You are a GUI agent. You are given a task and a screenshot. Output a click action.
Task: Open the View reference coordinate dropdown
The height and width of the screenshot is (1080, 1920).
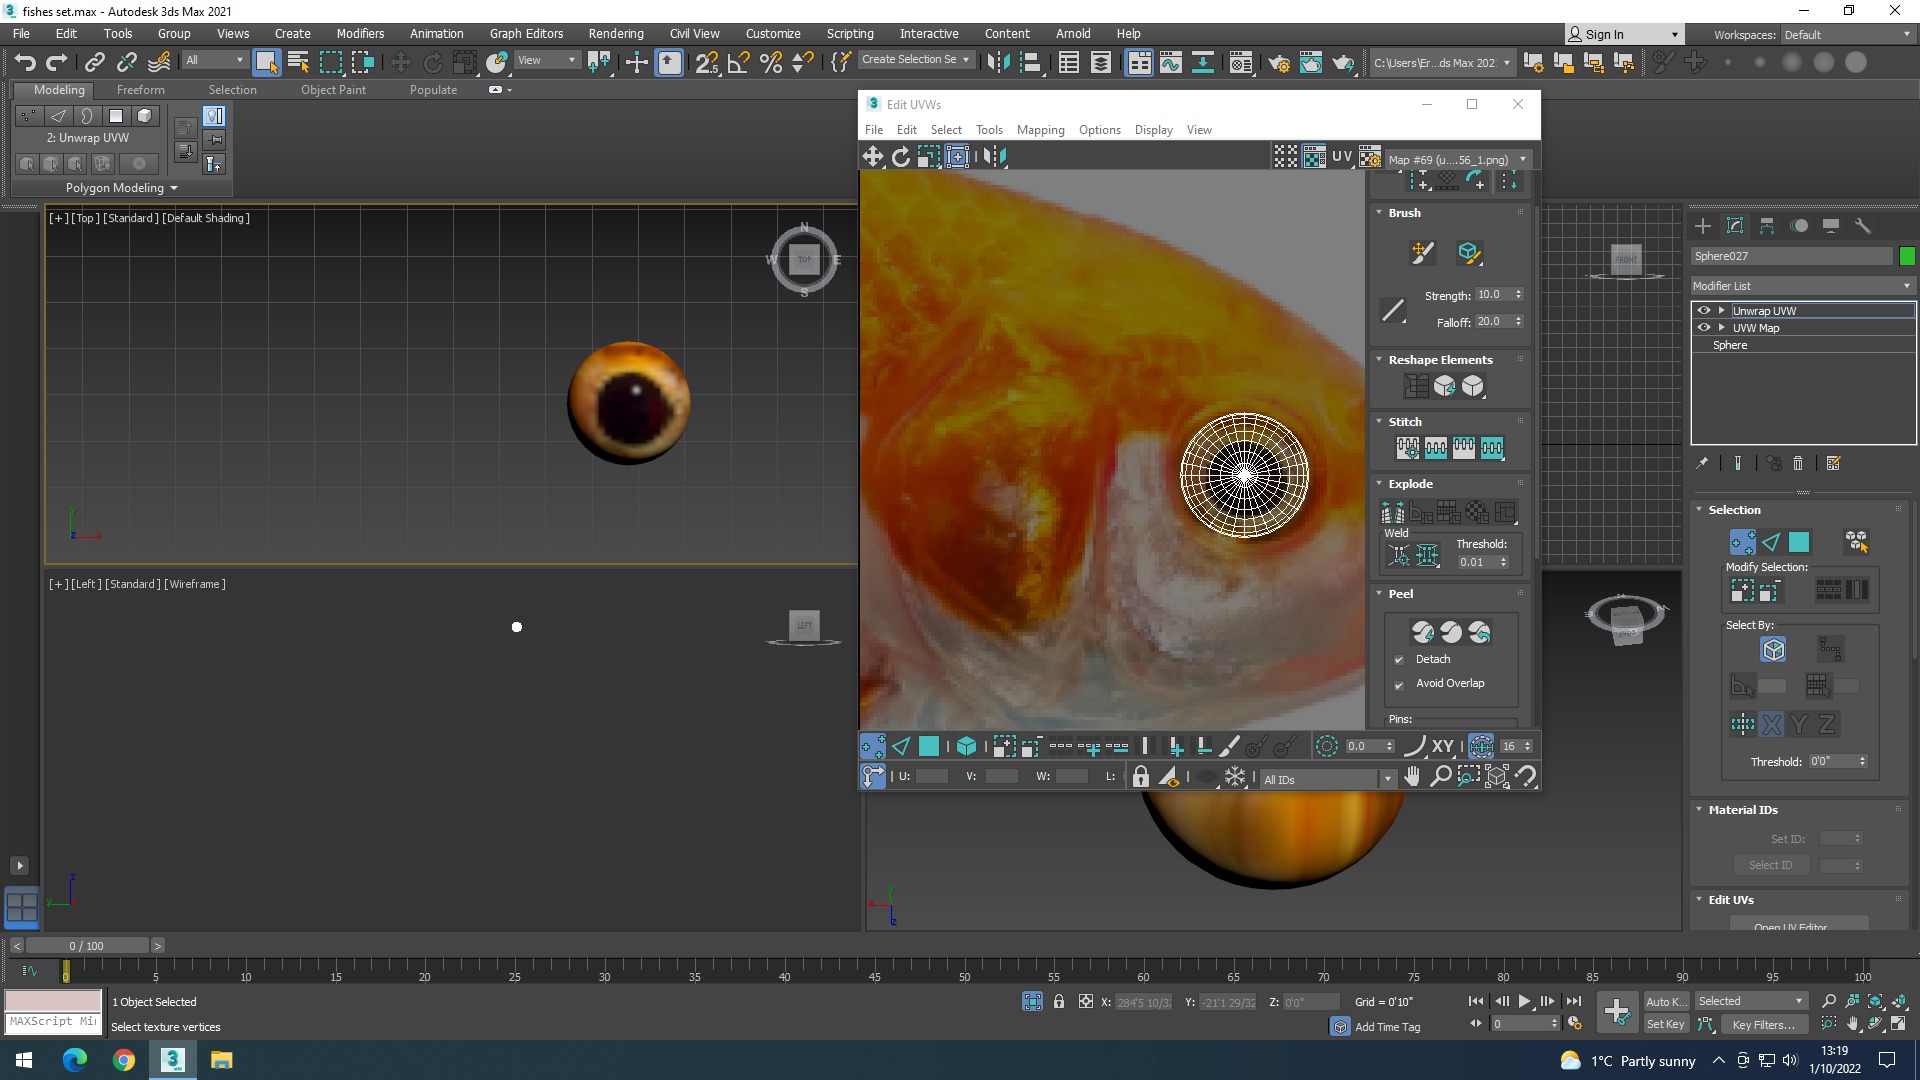click(546, 60)
